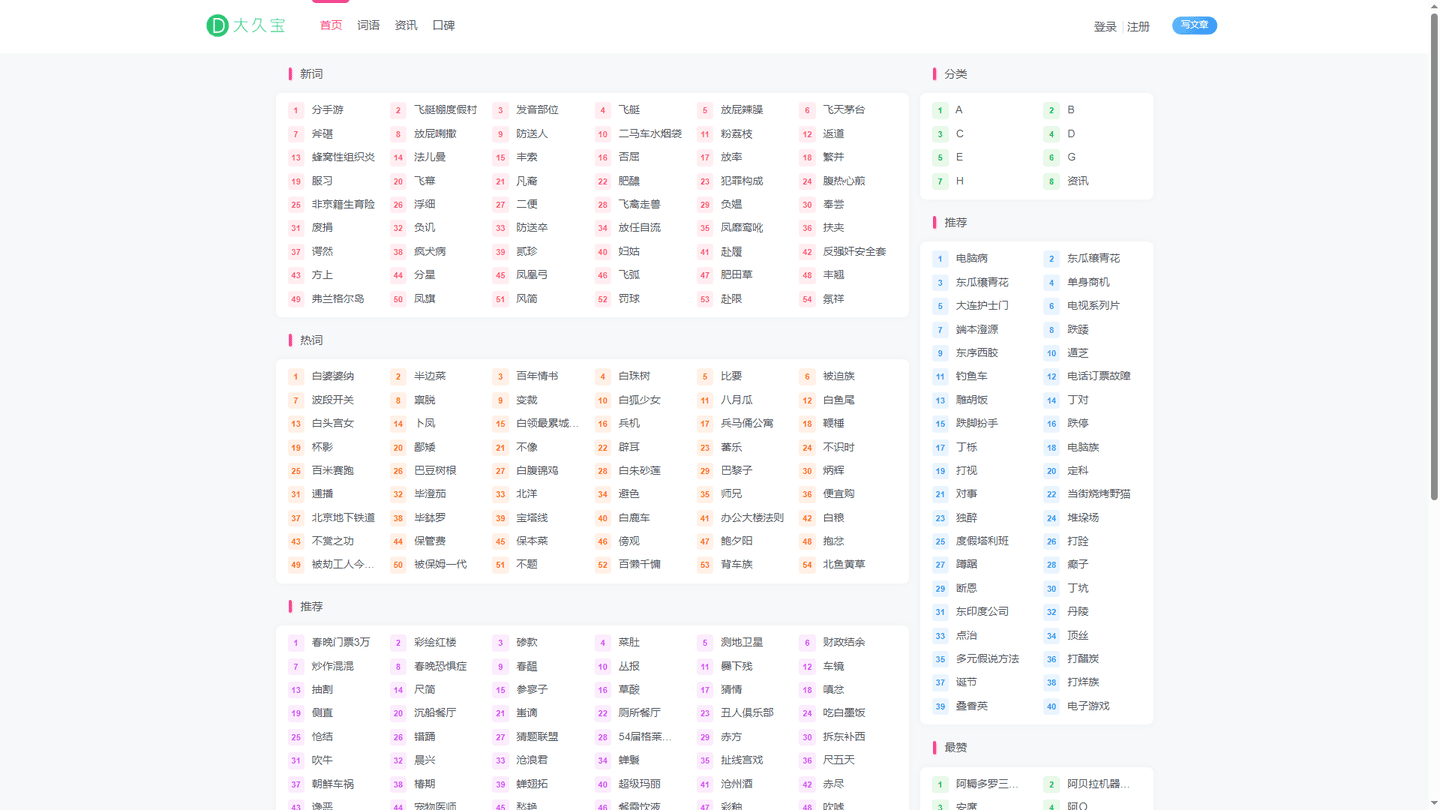Open 放任自流 in 新词
The image size is (1440, 810).
pyautogui.click(x=639, y=228)
